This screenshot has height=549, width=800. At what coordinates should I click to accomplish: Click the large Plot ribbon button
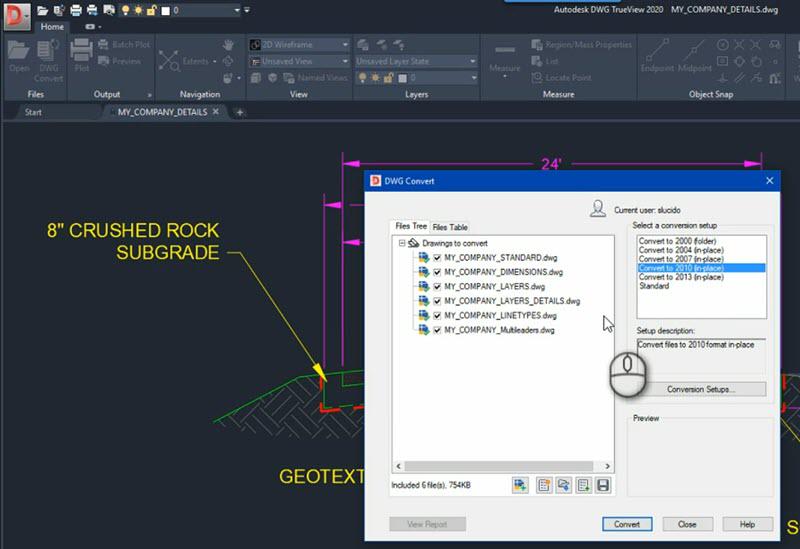pos(81,56)
